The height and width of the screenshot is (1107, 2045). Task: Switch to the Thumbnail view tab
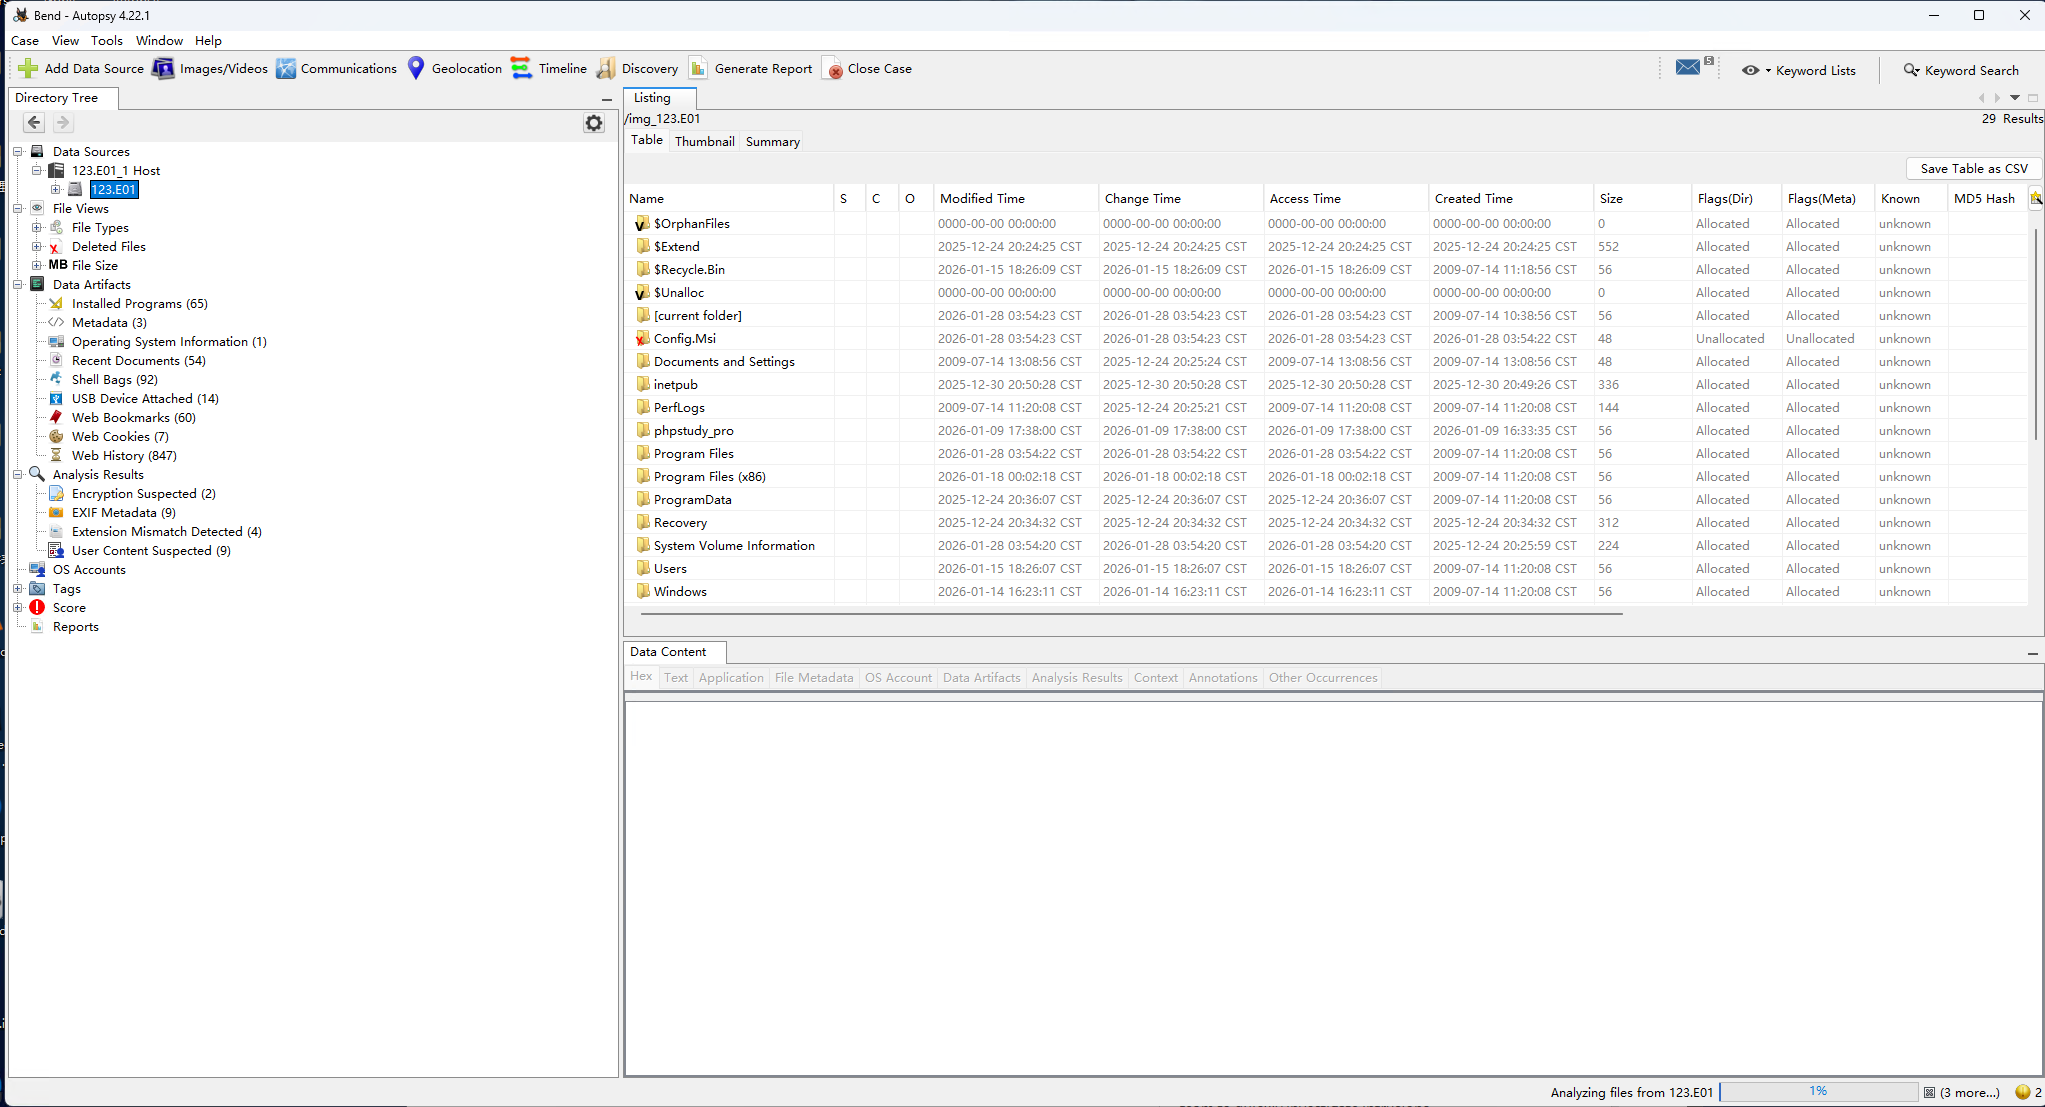pos(704,142)
